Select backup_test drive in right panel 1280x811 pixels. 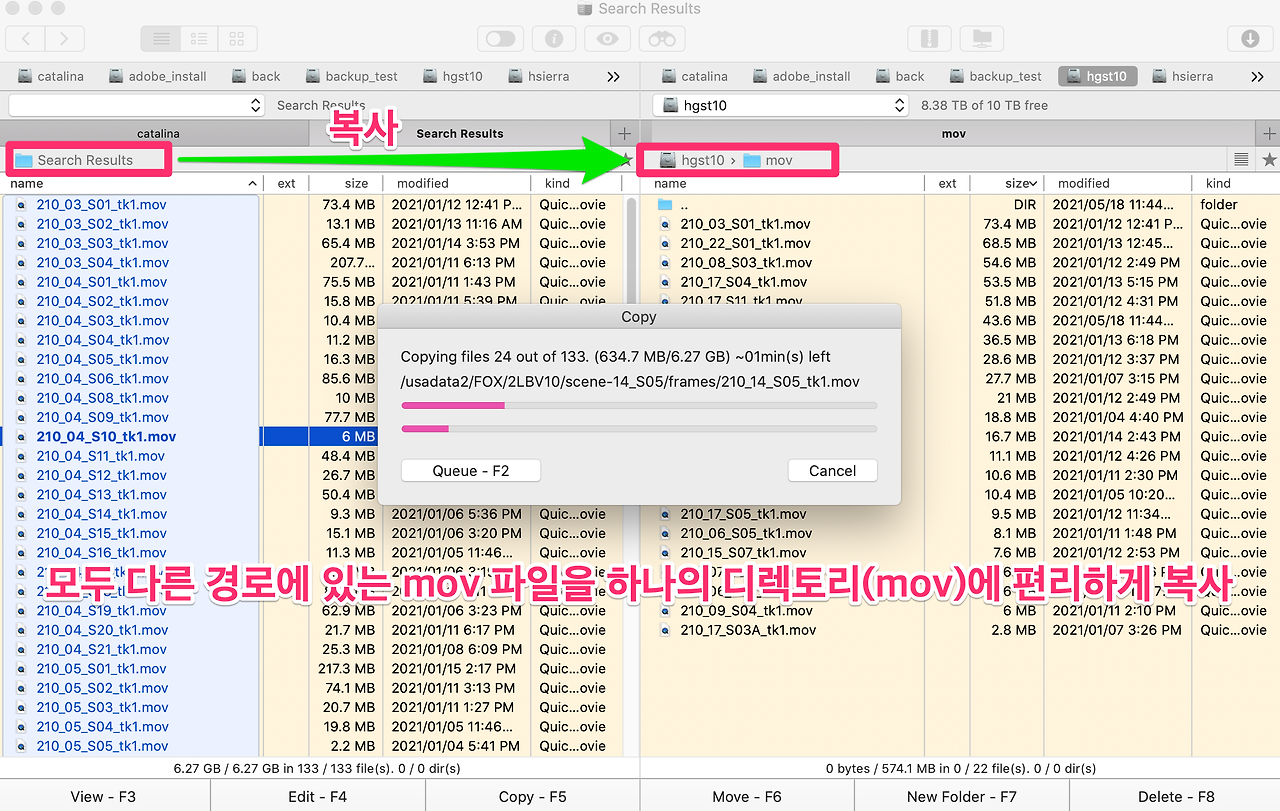point(995,76)
